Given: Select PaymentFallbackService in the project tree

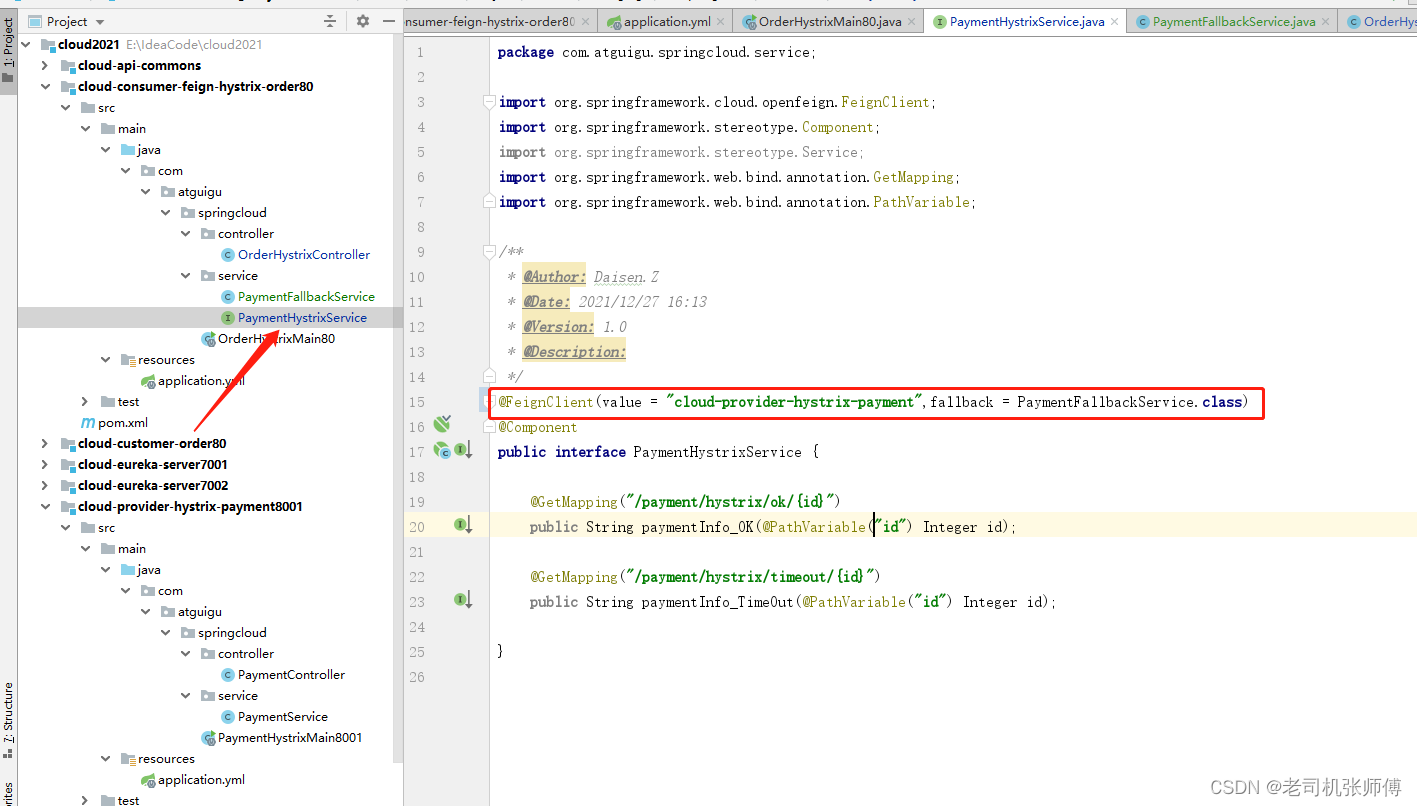Looking at the screenshot, I should pyautogui.click(x=306, y=296).
